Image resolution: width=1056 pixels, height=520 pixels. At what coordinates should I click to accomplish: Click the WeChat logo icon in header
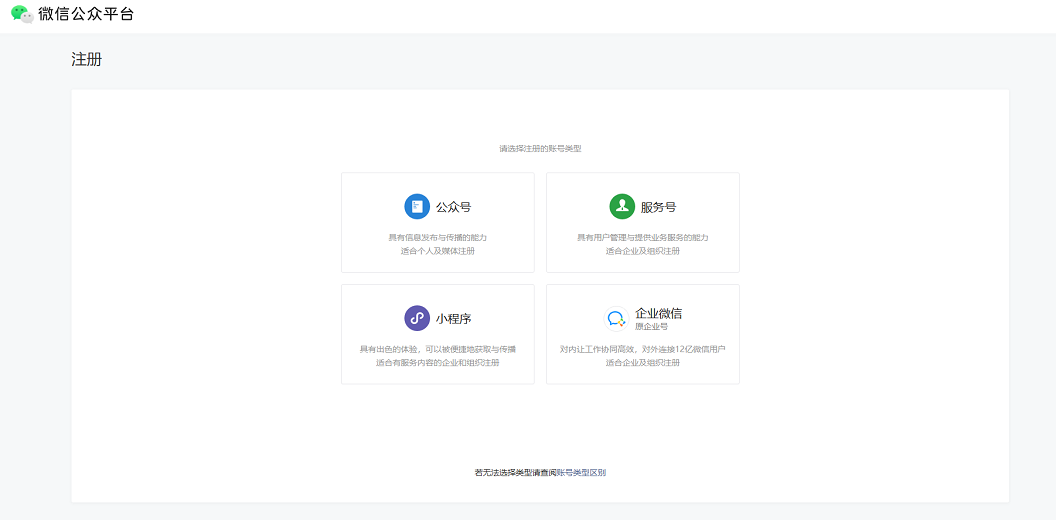(22, 14)
